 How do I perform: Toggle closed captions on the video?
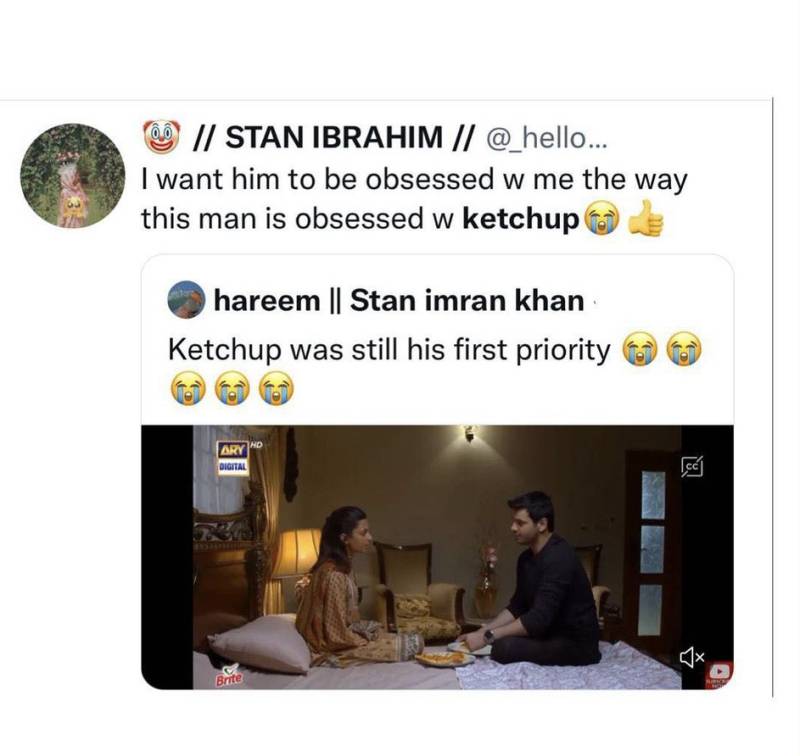691,465
